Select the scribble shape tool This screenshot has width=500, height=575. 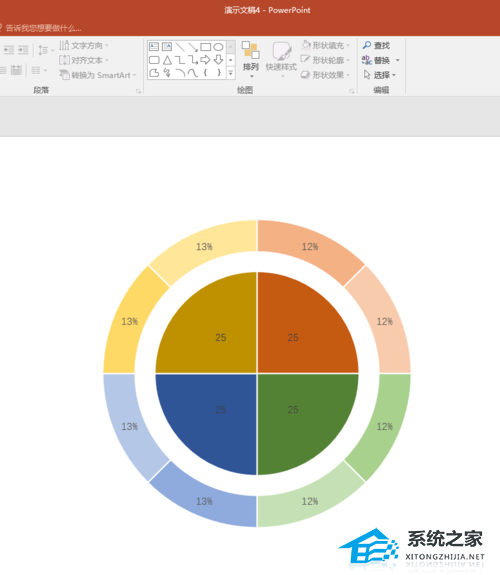pyautogui.click(x=167, y=73)
